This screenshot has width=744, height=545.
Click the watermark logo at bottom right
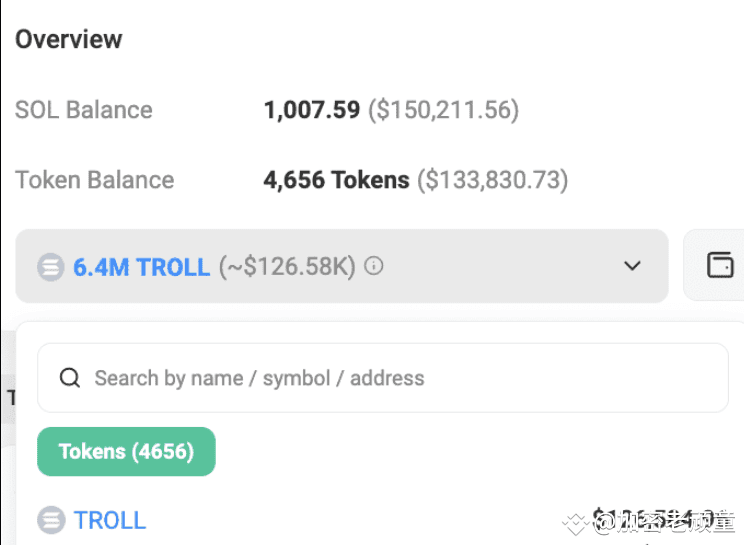point(576,524)
